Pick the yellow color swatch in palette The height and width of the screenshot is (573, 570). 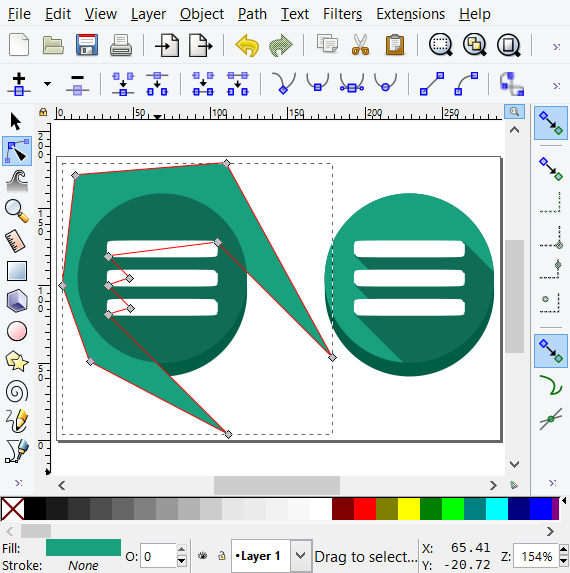coord(408,509)
